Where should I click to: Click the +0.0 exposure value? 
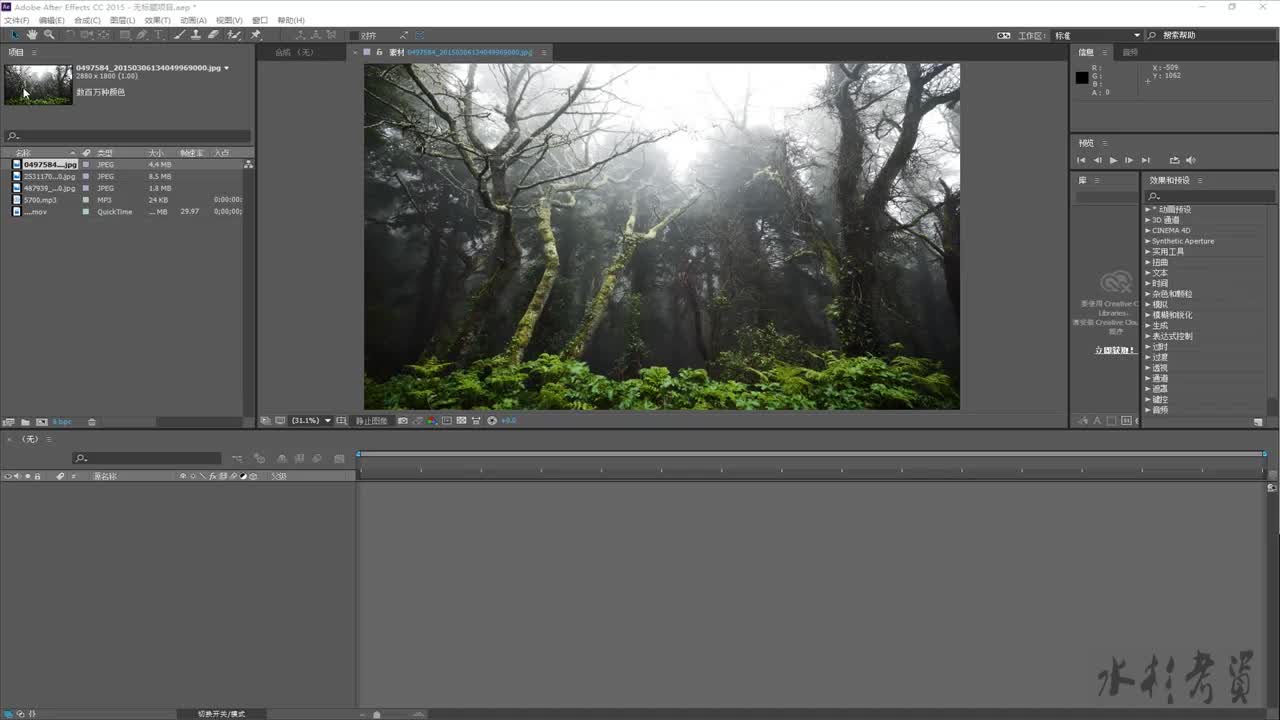[x=508, y=421]
